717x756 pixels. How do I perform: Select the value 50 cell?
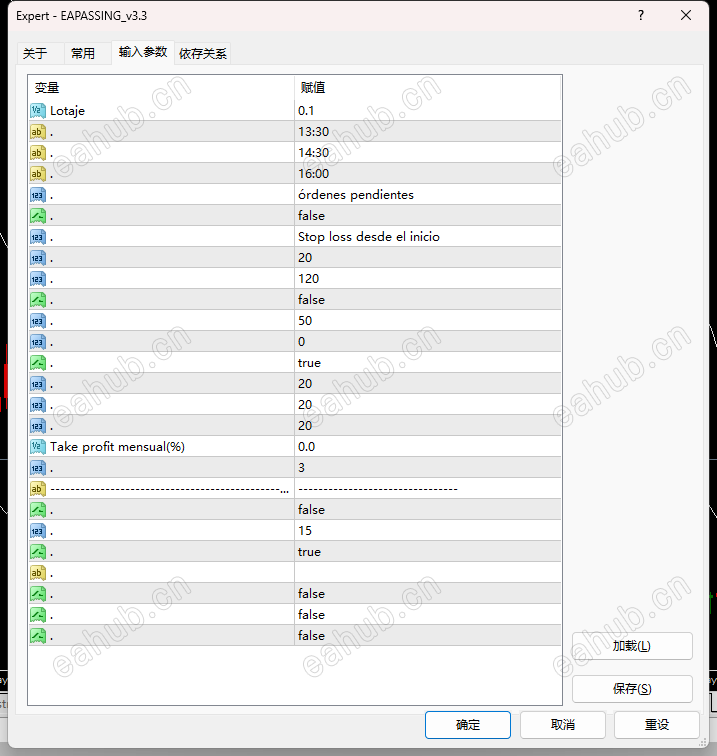tap(428, 321)
